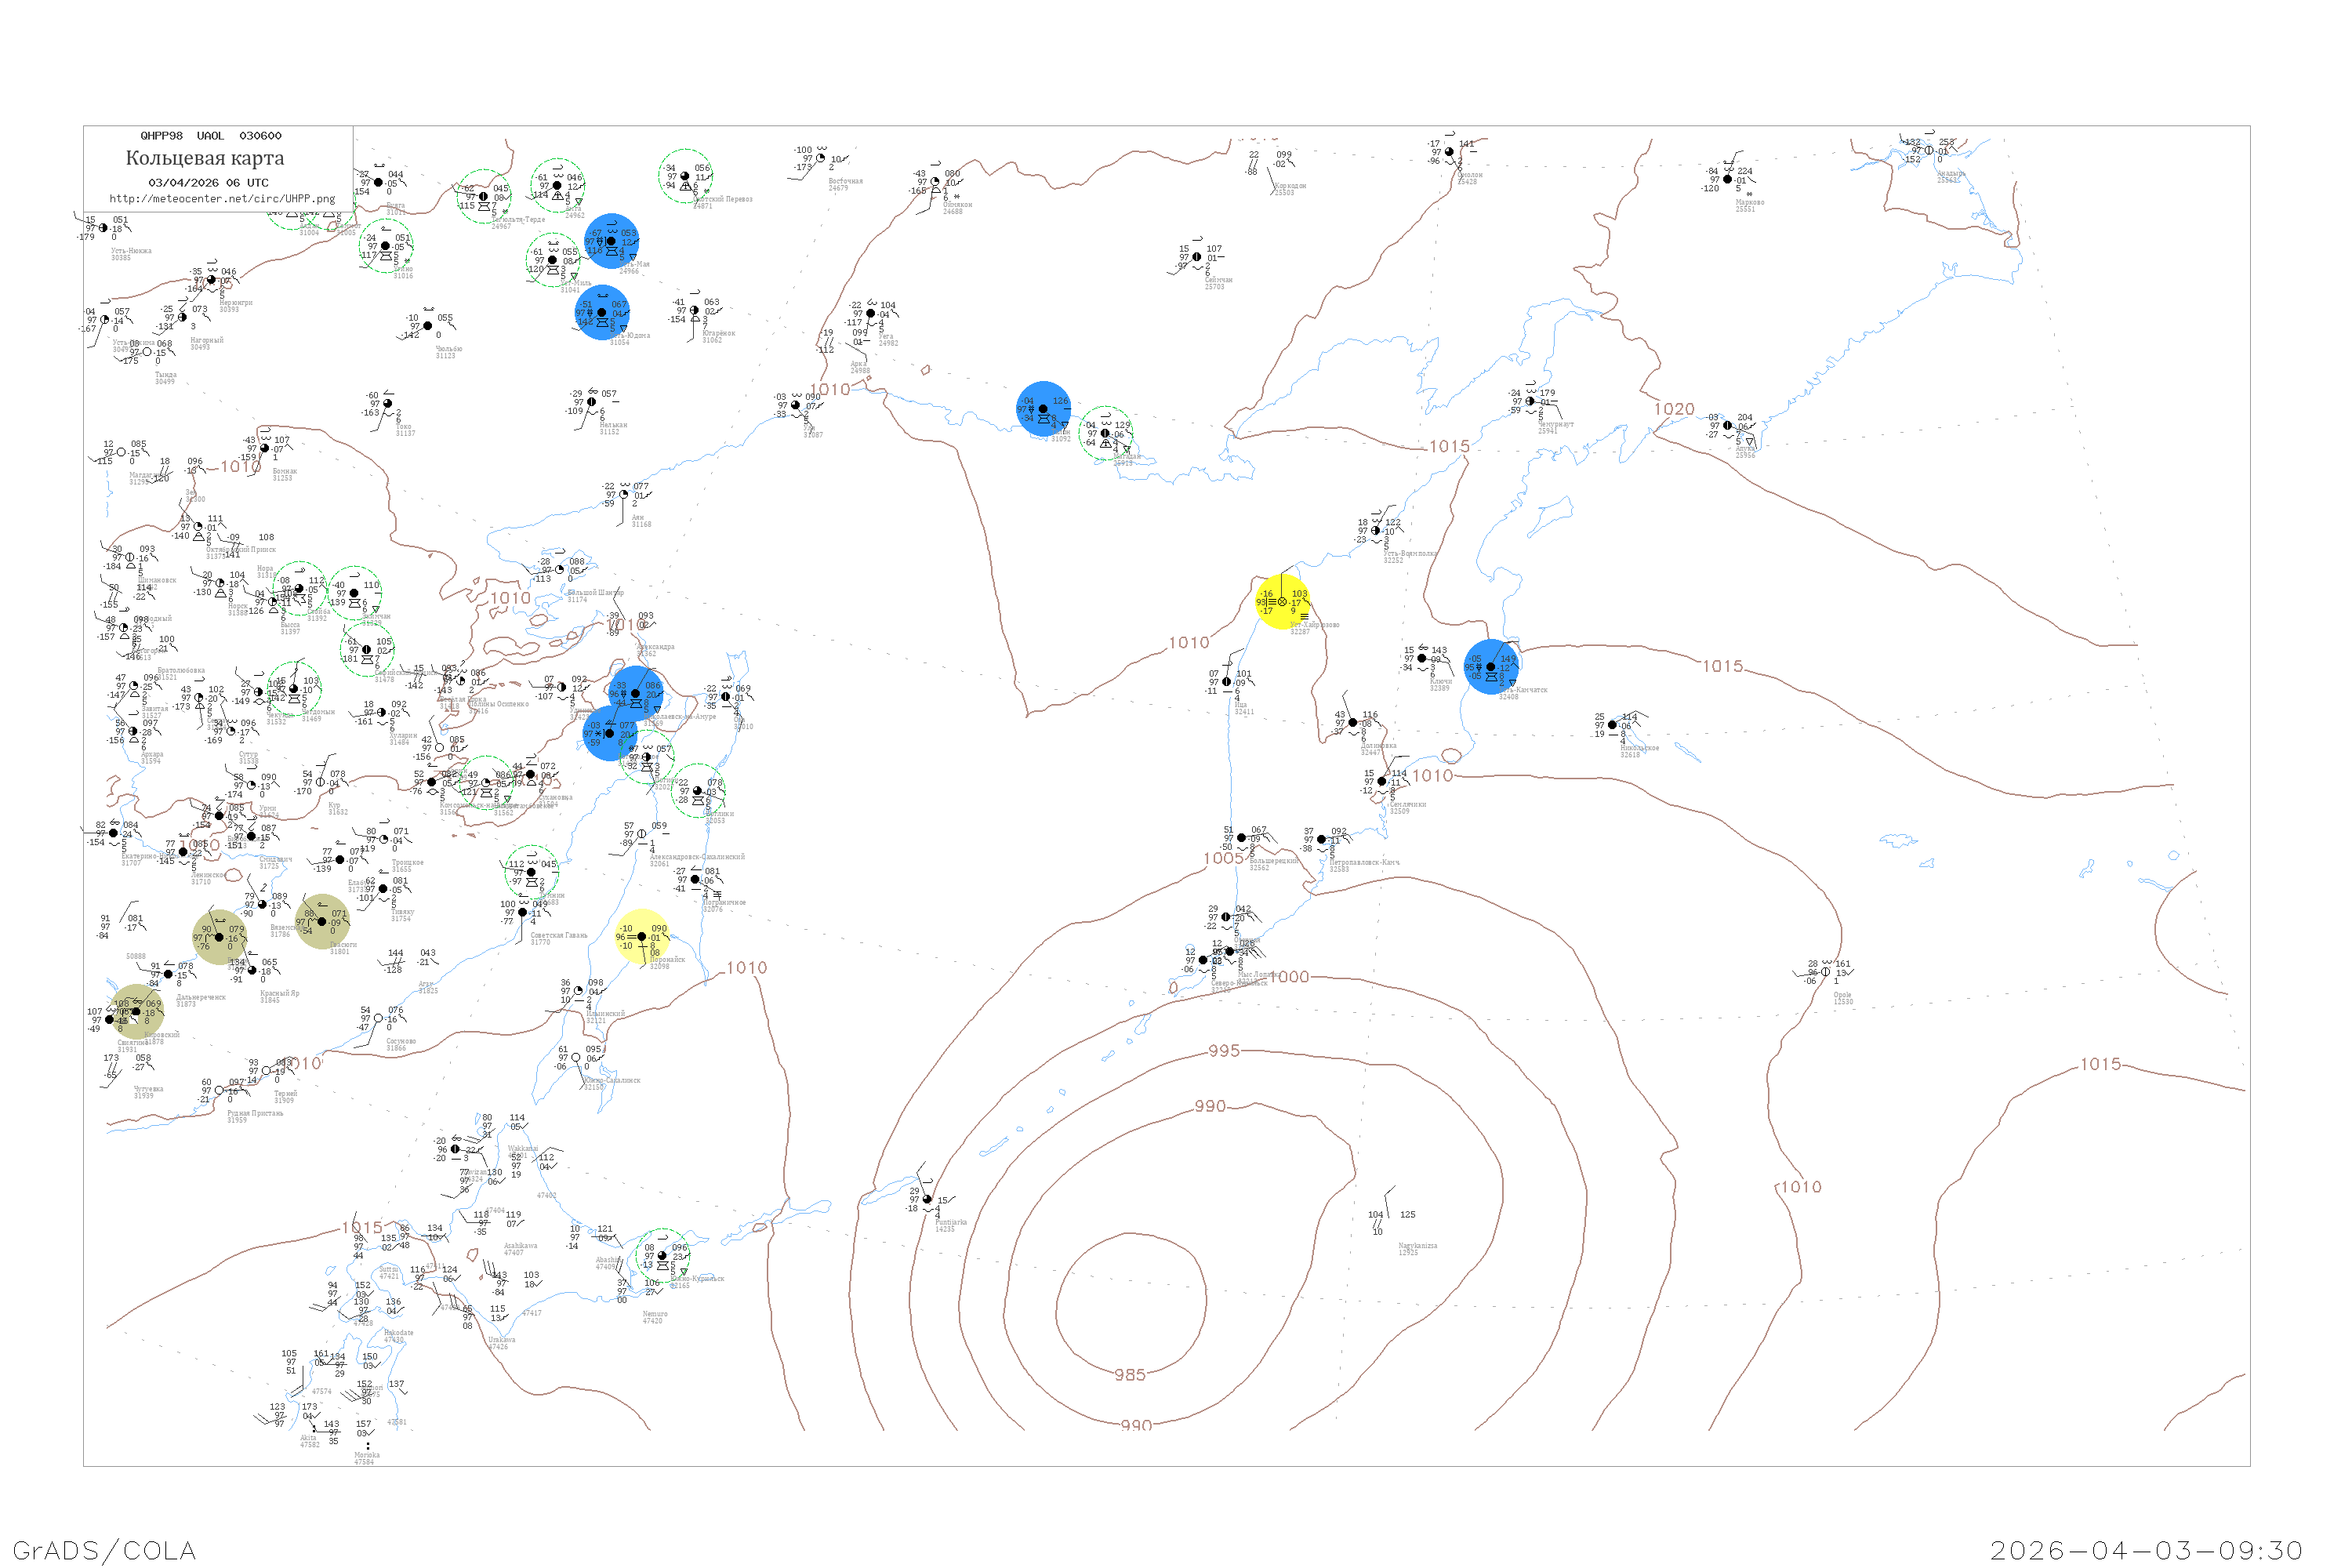The width and height of the screenshot is (2352, 1568).
Task: Click the olive Гвасюги station circle
Action: 322,922
